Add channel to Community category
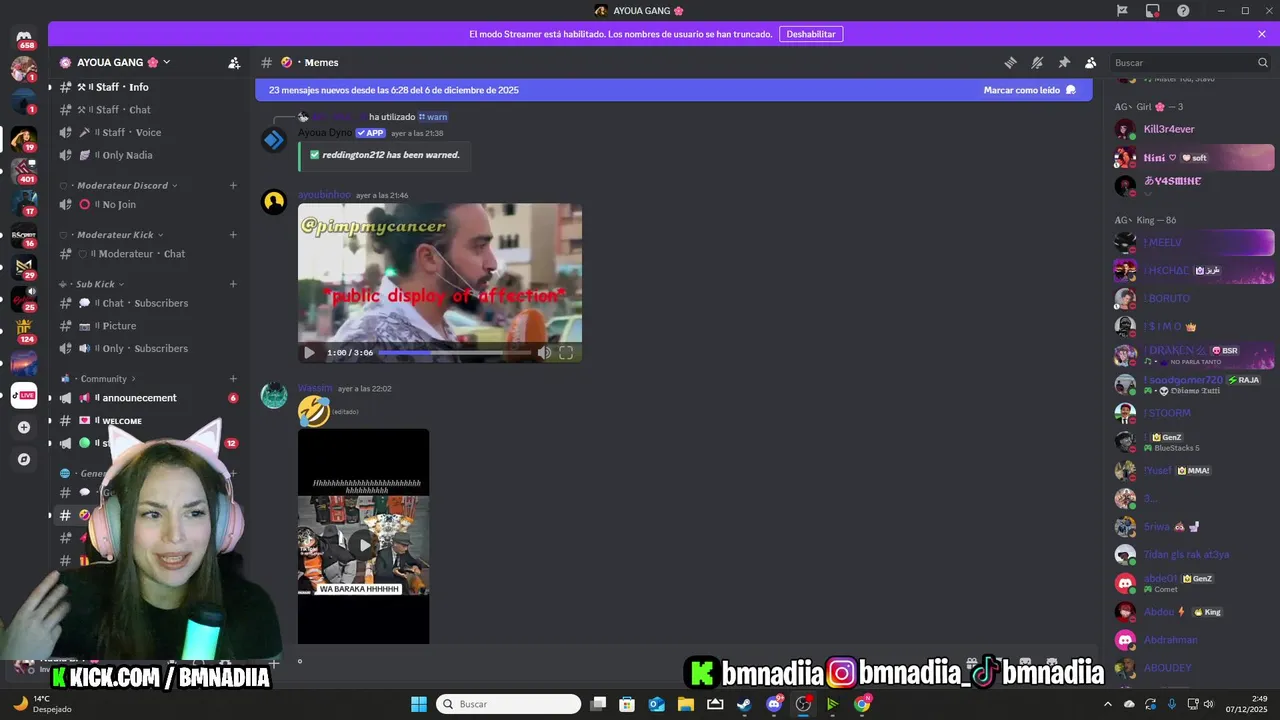 click(233, 379)
